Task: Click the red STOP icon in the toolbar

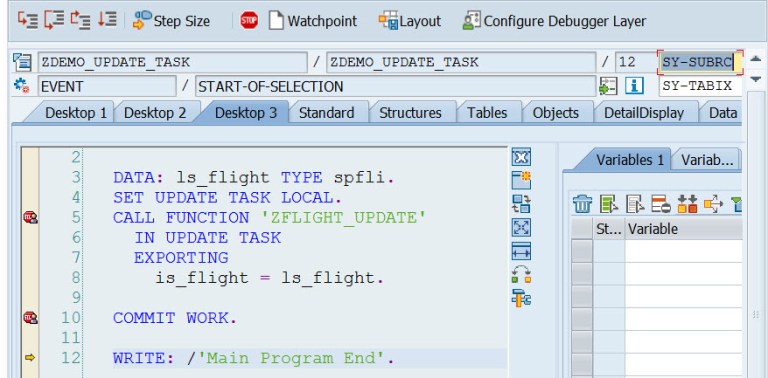Action: tap(249, 21)
